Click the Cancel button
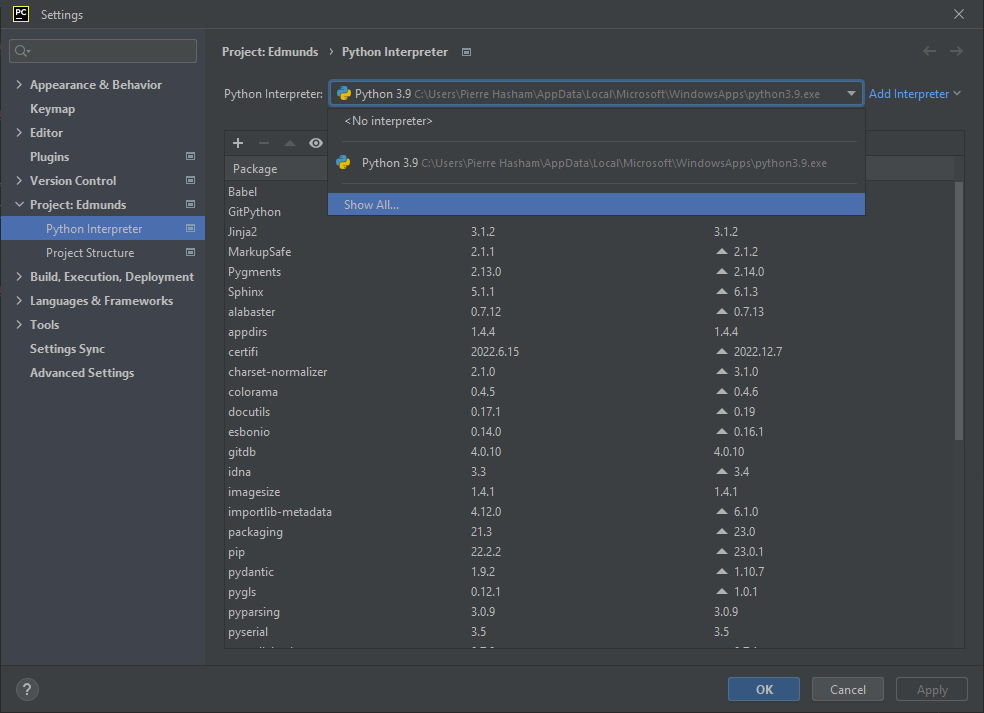This screenshot has height=713, width=984. (848, 689)
